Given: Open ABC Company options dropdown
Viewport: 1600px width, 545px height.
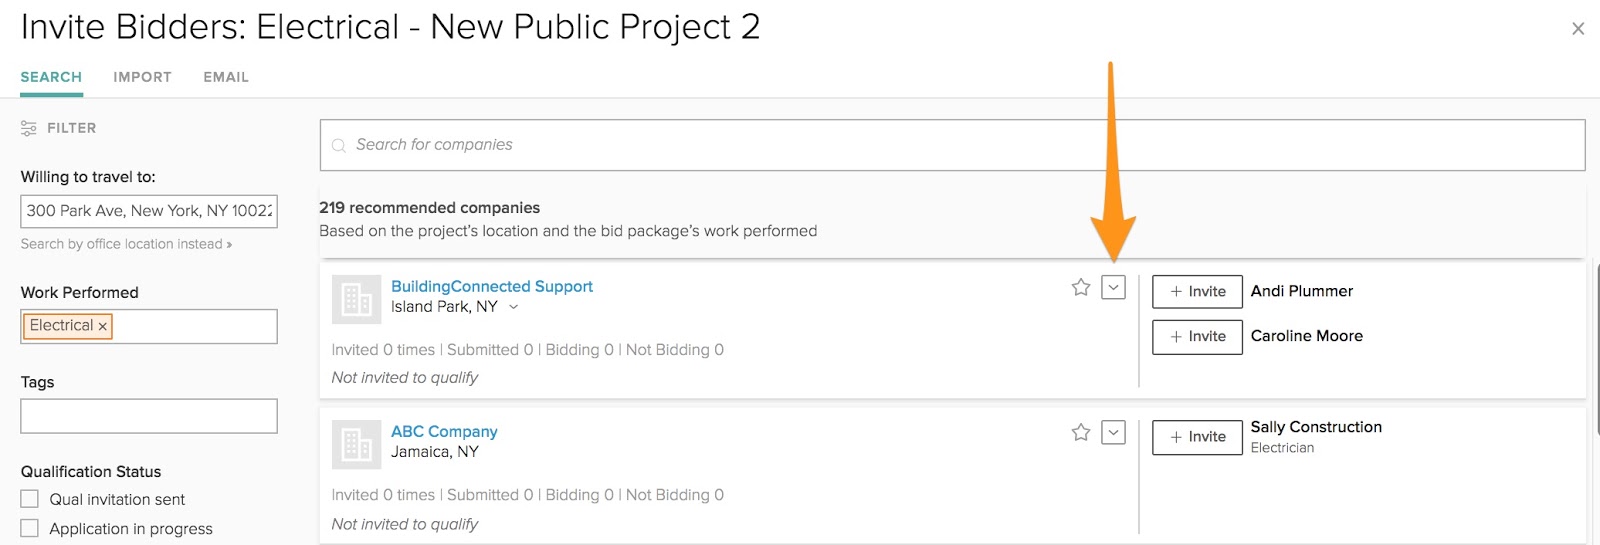Looking at the screenshot, I should pyautogui.click(x=1113, y=433).
